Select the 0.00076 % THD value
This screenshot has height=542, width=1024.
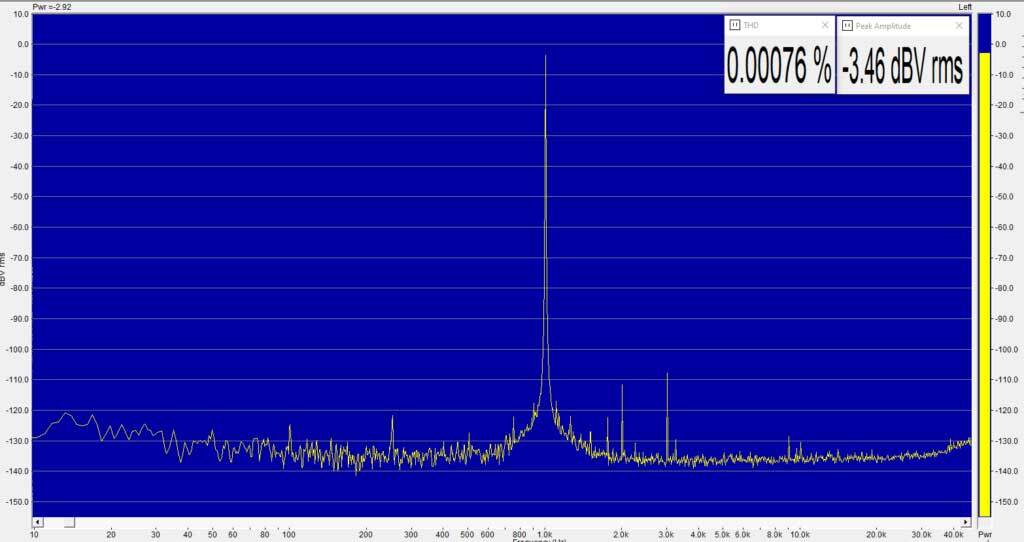[x=779, y=66]
